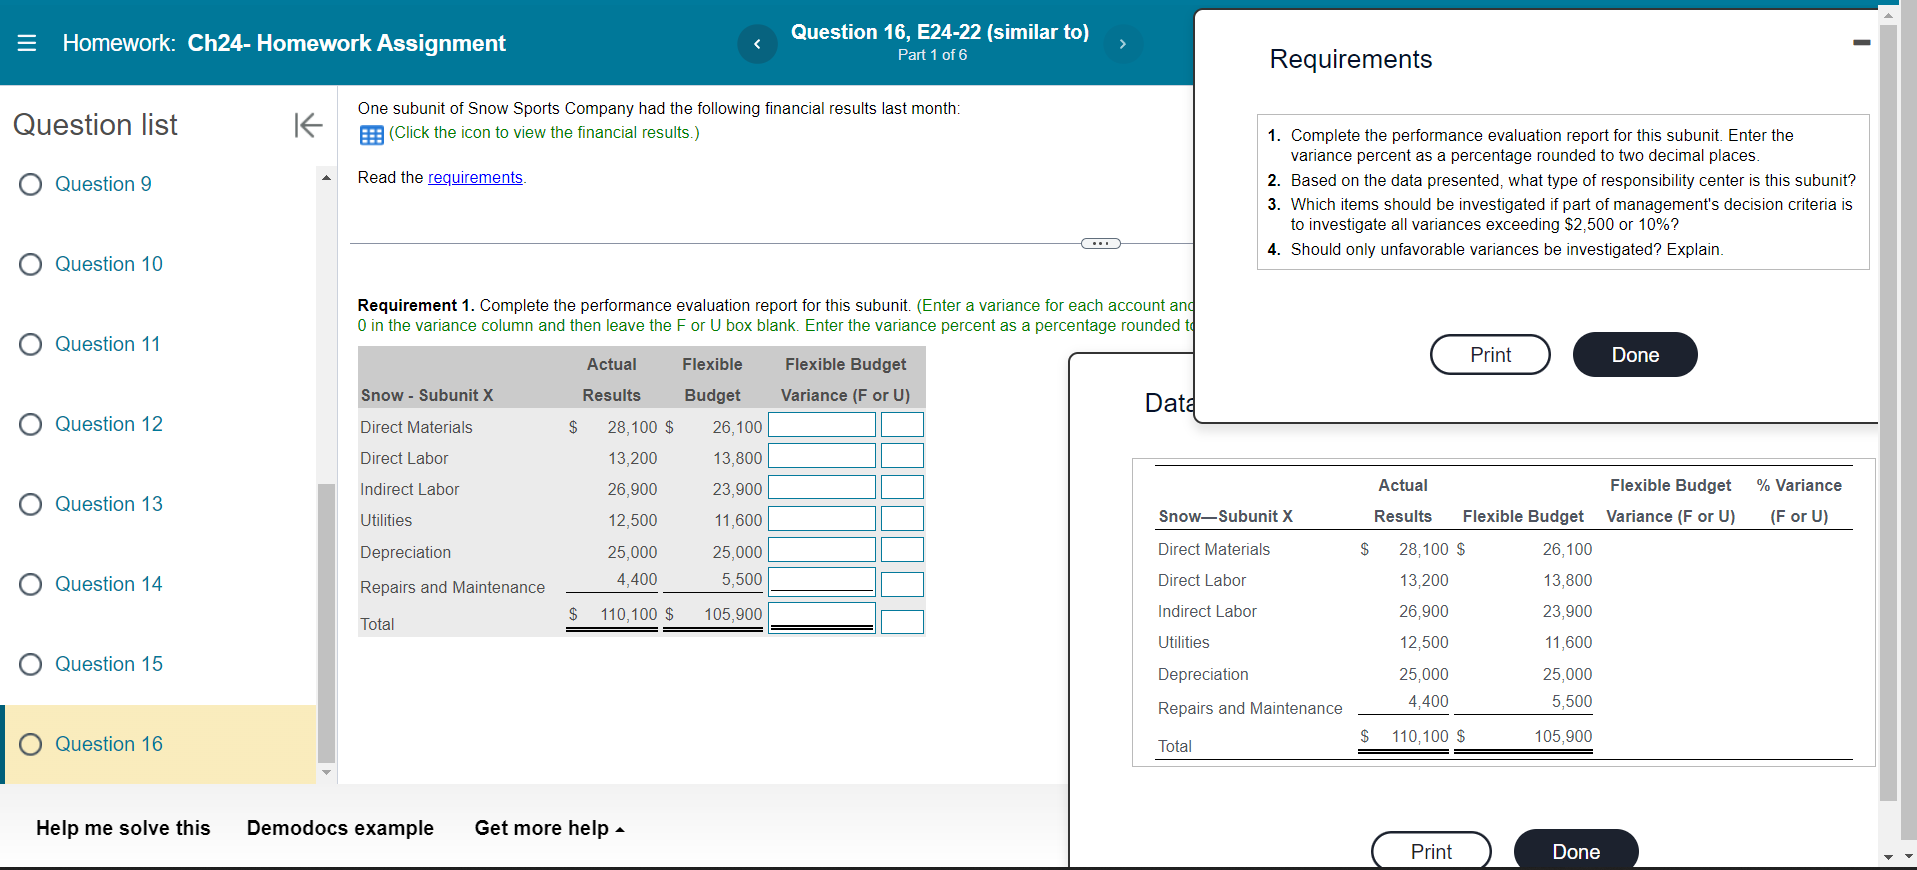The height and width of the screenshot is (870, 1917).
Task: Open Question 15 link
Action: tap(109, 664)
